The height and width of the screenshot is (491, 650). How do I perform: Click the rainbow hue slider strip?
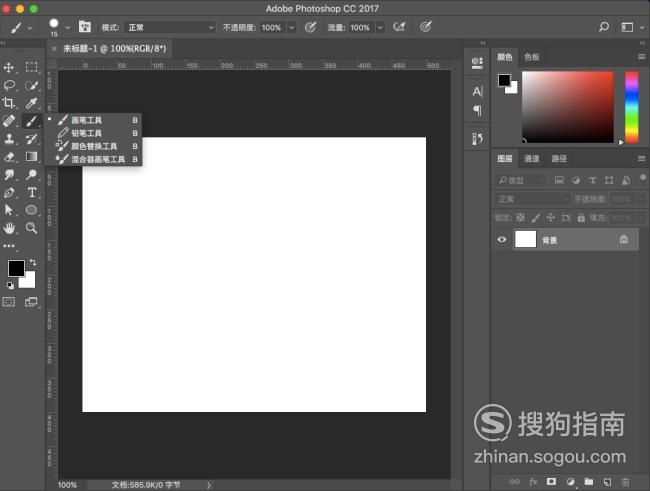(x=632, y=107)
